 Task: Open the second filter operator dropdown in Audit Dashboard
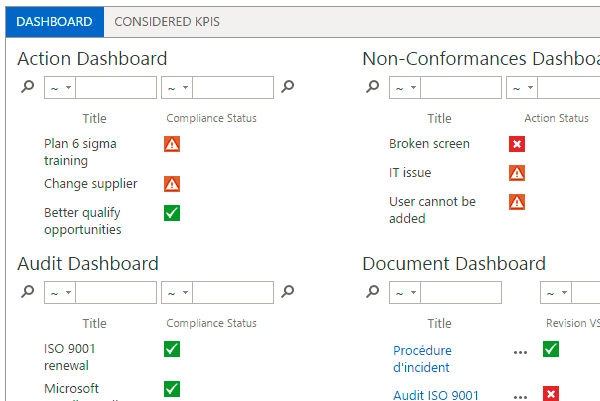[177, 293]
